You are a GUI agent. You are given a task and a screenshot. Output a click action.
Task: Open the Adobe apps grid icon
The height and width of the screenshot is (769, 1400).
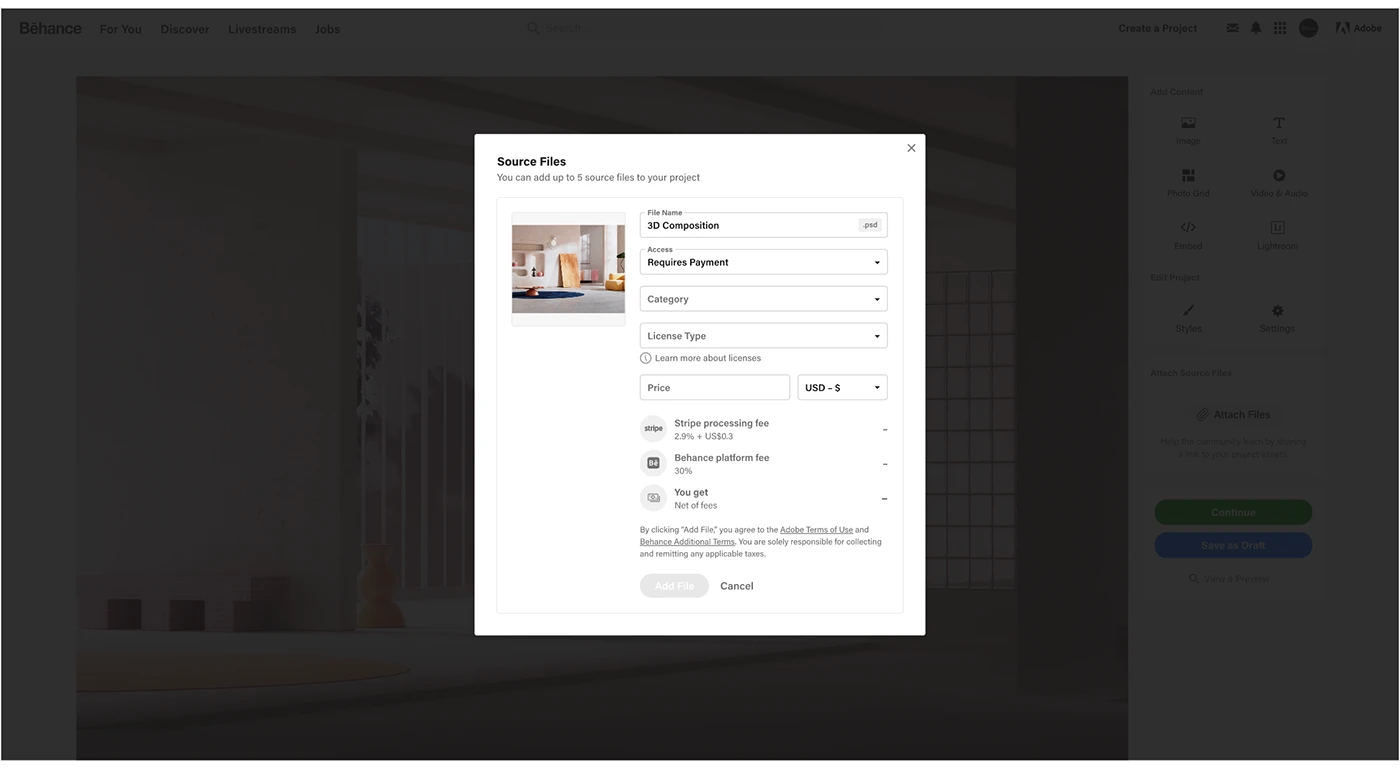(x=1280, y=28)
